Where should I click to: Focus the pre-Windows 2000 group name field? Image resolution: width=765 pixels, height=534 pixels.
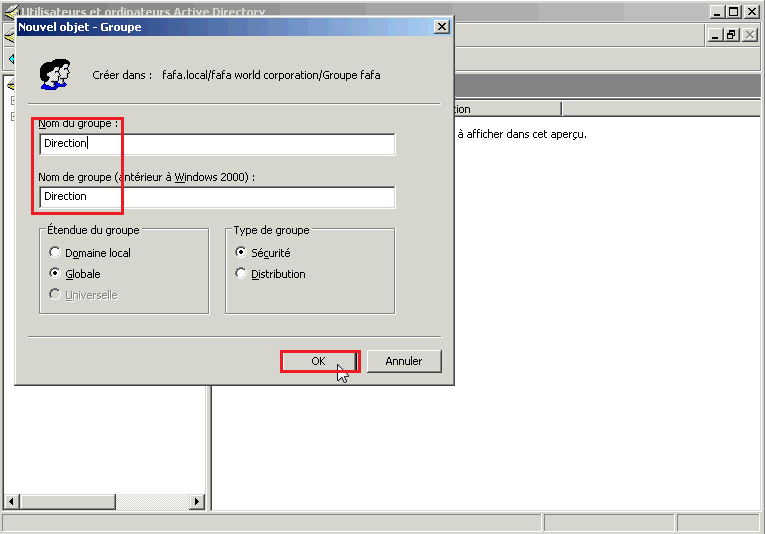[x=217, y=197]
